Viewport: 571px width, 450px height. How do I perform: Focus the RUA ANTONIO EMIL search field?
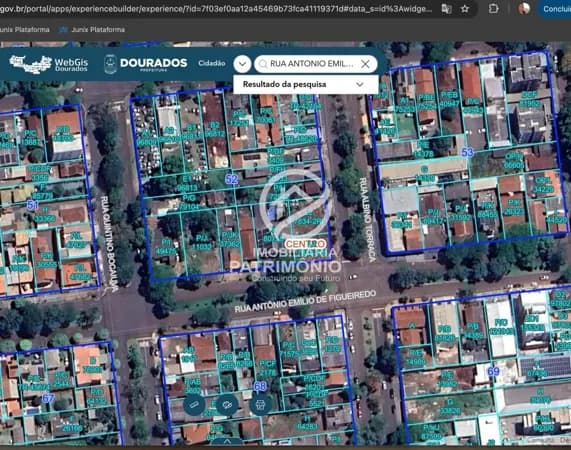[x=311, y=64]
